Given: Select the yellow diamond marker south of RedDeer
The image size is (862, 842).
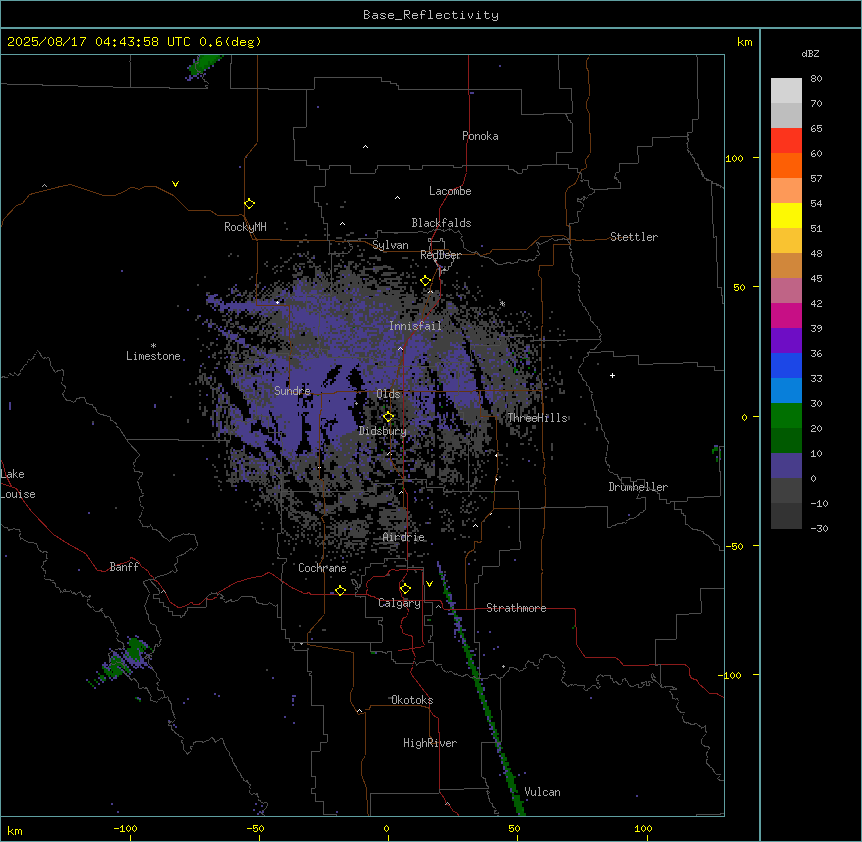Looking at the screenshot, I should (425, 281).
